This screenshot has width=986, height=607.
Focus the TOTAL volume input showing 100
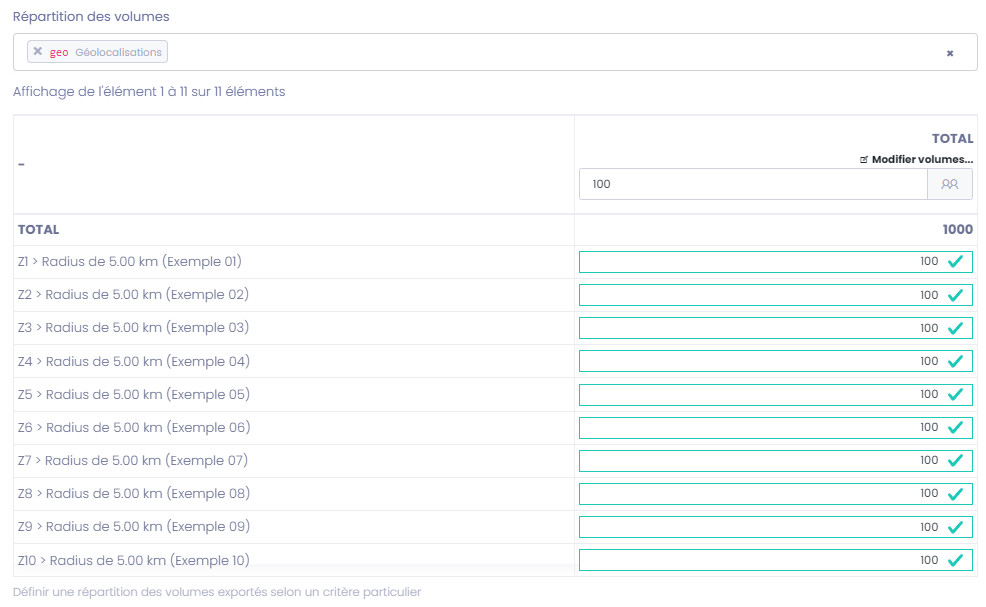coord(752,184)
